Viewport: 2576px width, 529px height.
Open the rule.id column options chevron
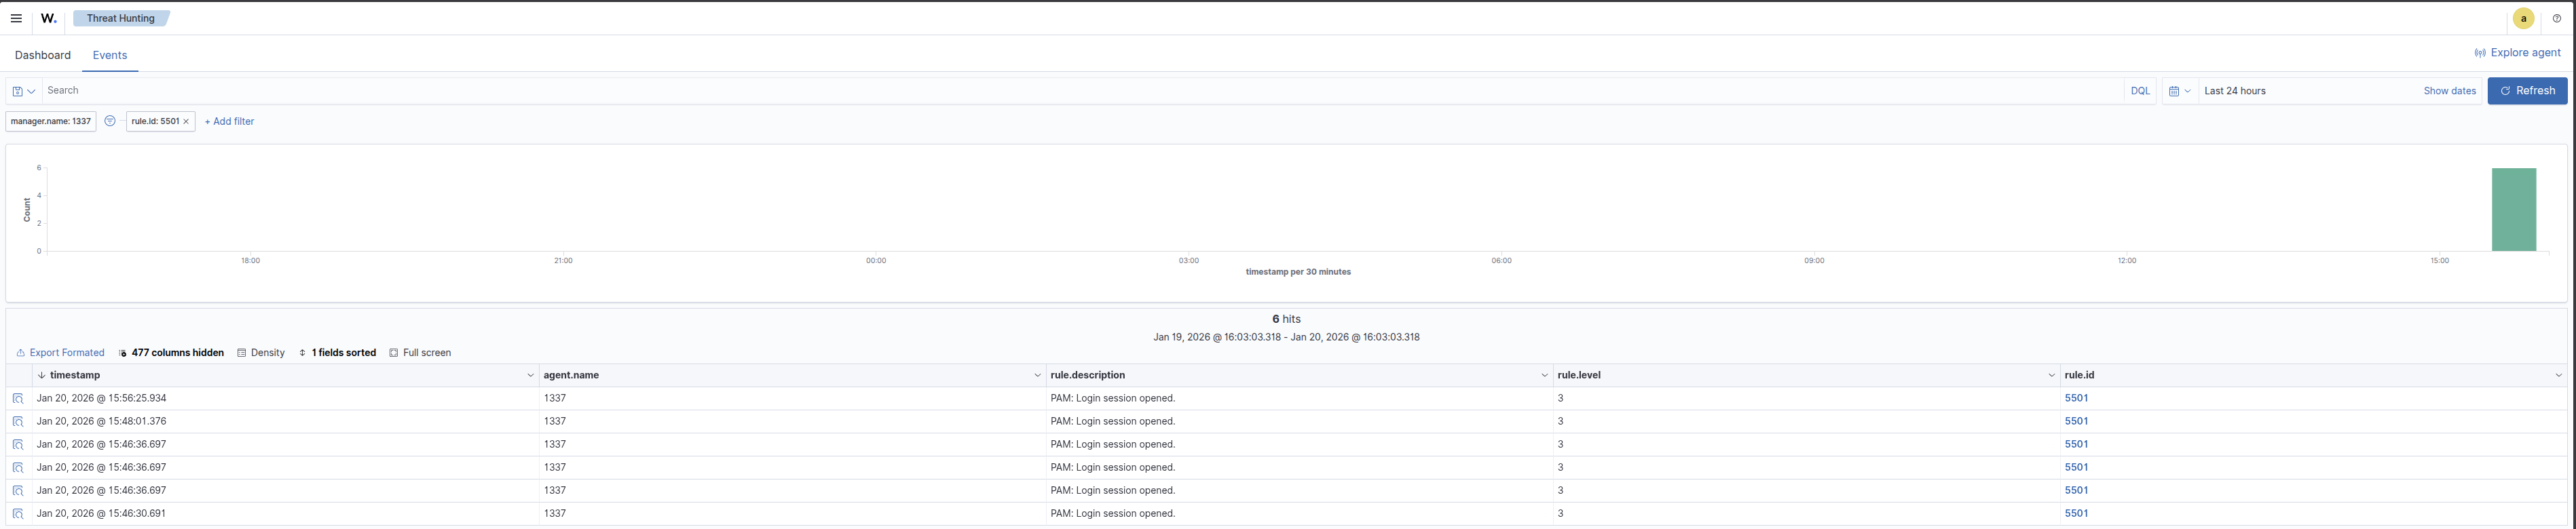click(2558, 375)
